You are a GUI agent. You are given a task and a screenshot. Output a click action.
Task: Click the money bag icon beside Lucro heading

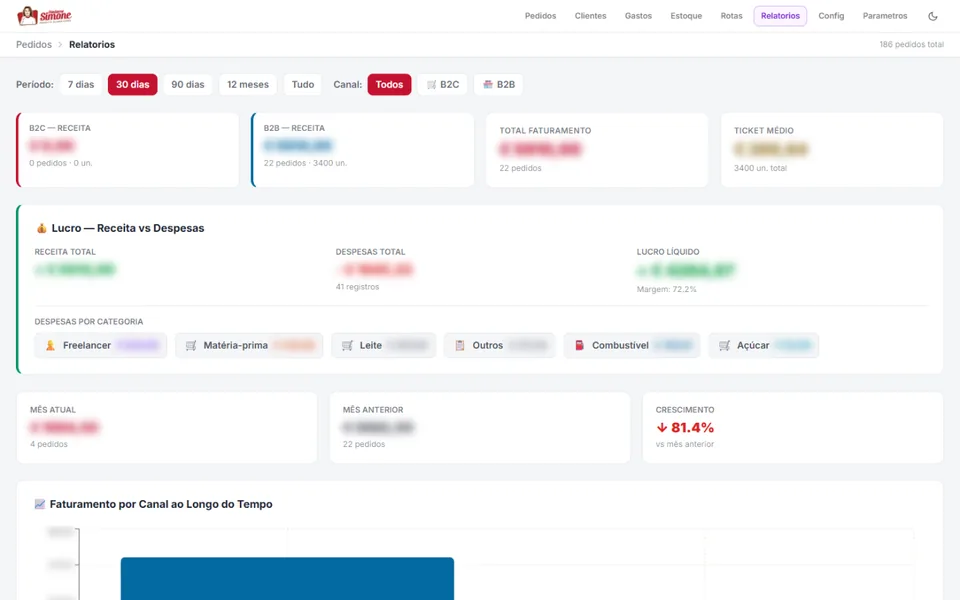41,228
